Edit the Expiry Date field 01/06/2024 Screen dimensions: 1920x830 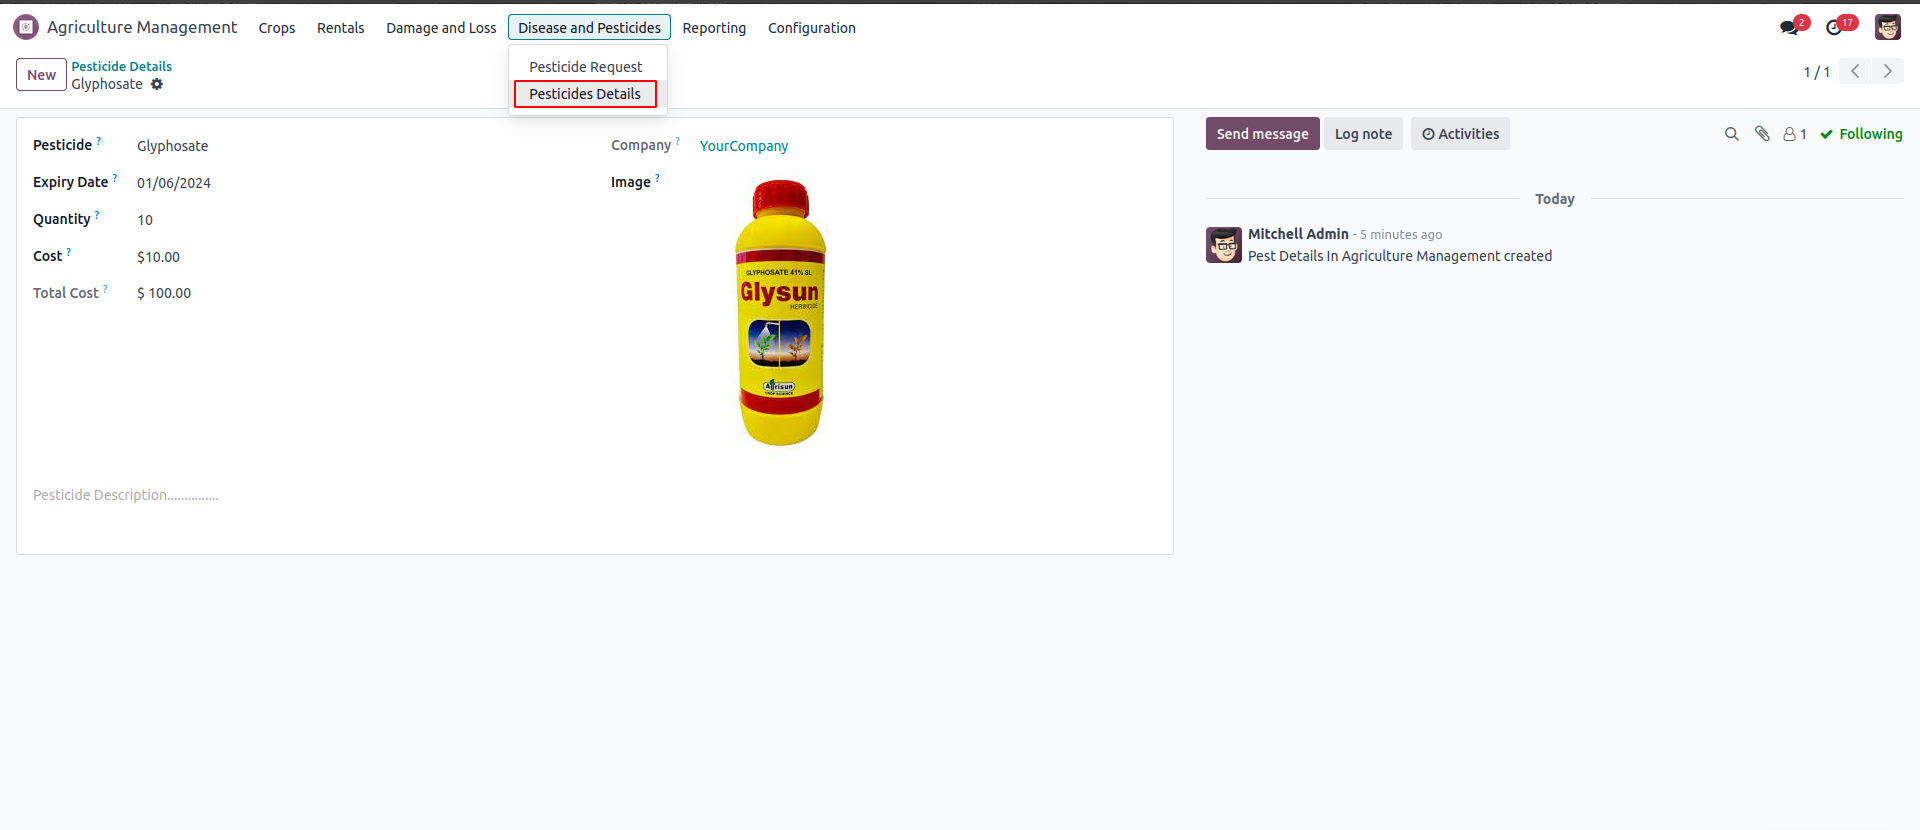pyautogui.click(x=174, y=183)
